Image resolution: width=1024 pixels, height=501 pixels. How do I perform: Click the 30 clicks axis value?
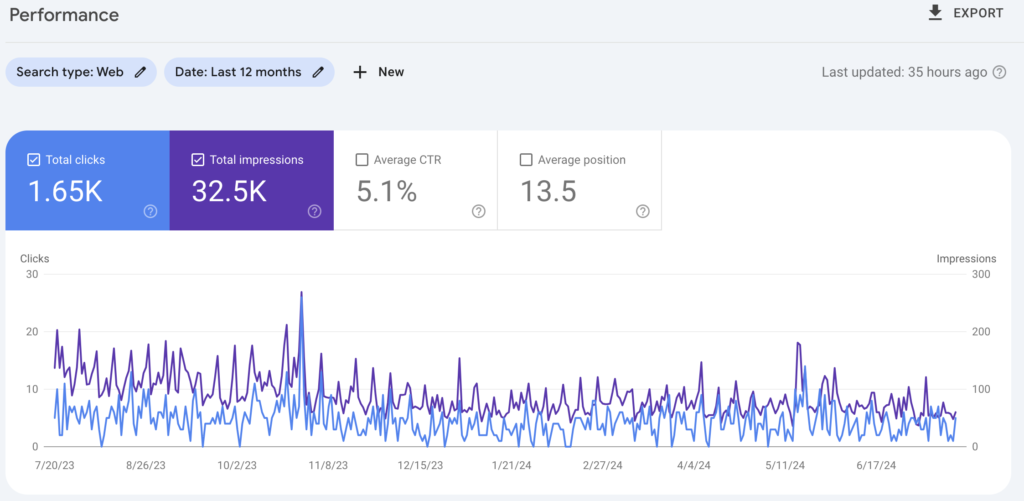[x=31, y=274]
